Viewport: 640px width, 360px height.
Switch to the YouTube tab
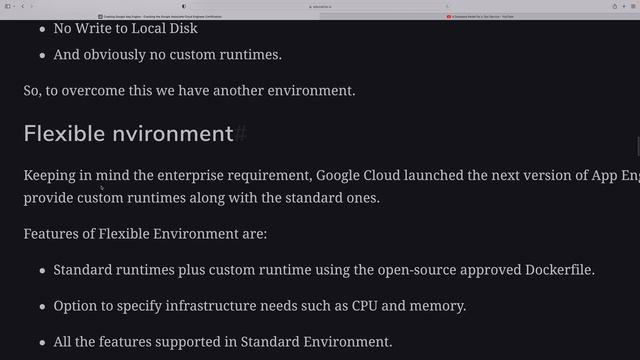click(480, 17)
